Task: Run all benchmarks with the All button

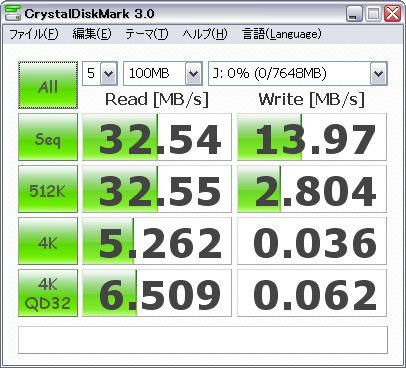Action: (48, 85)
